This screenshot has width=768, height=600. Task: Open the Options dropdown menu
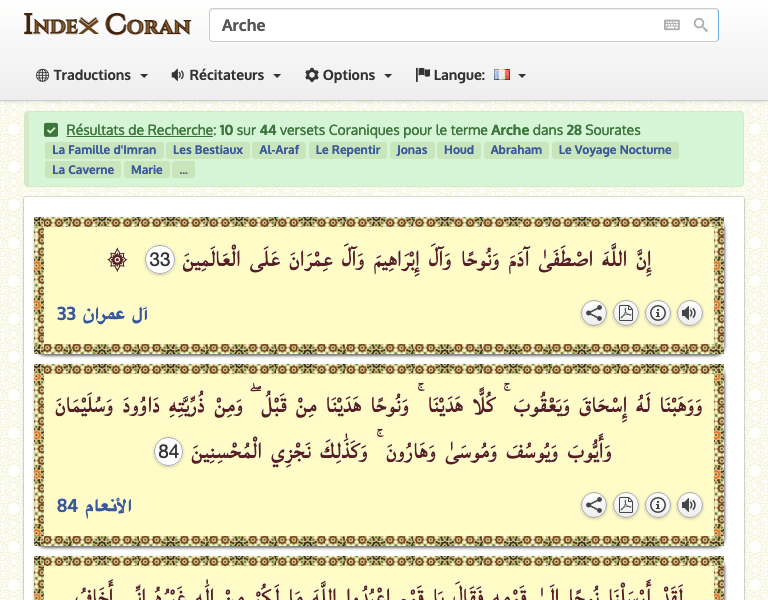(348, 75)
